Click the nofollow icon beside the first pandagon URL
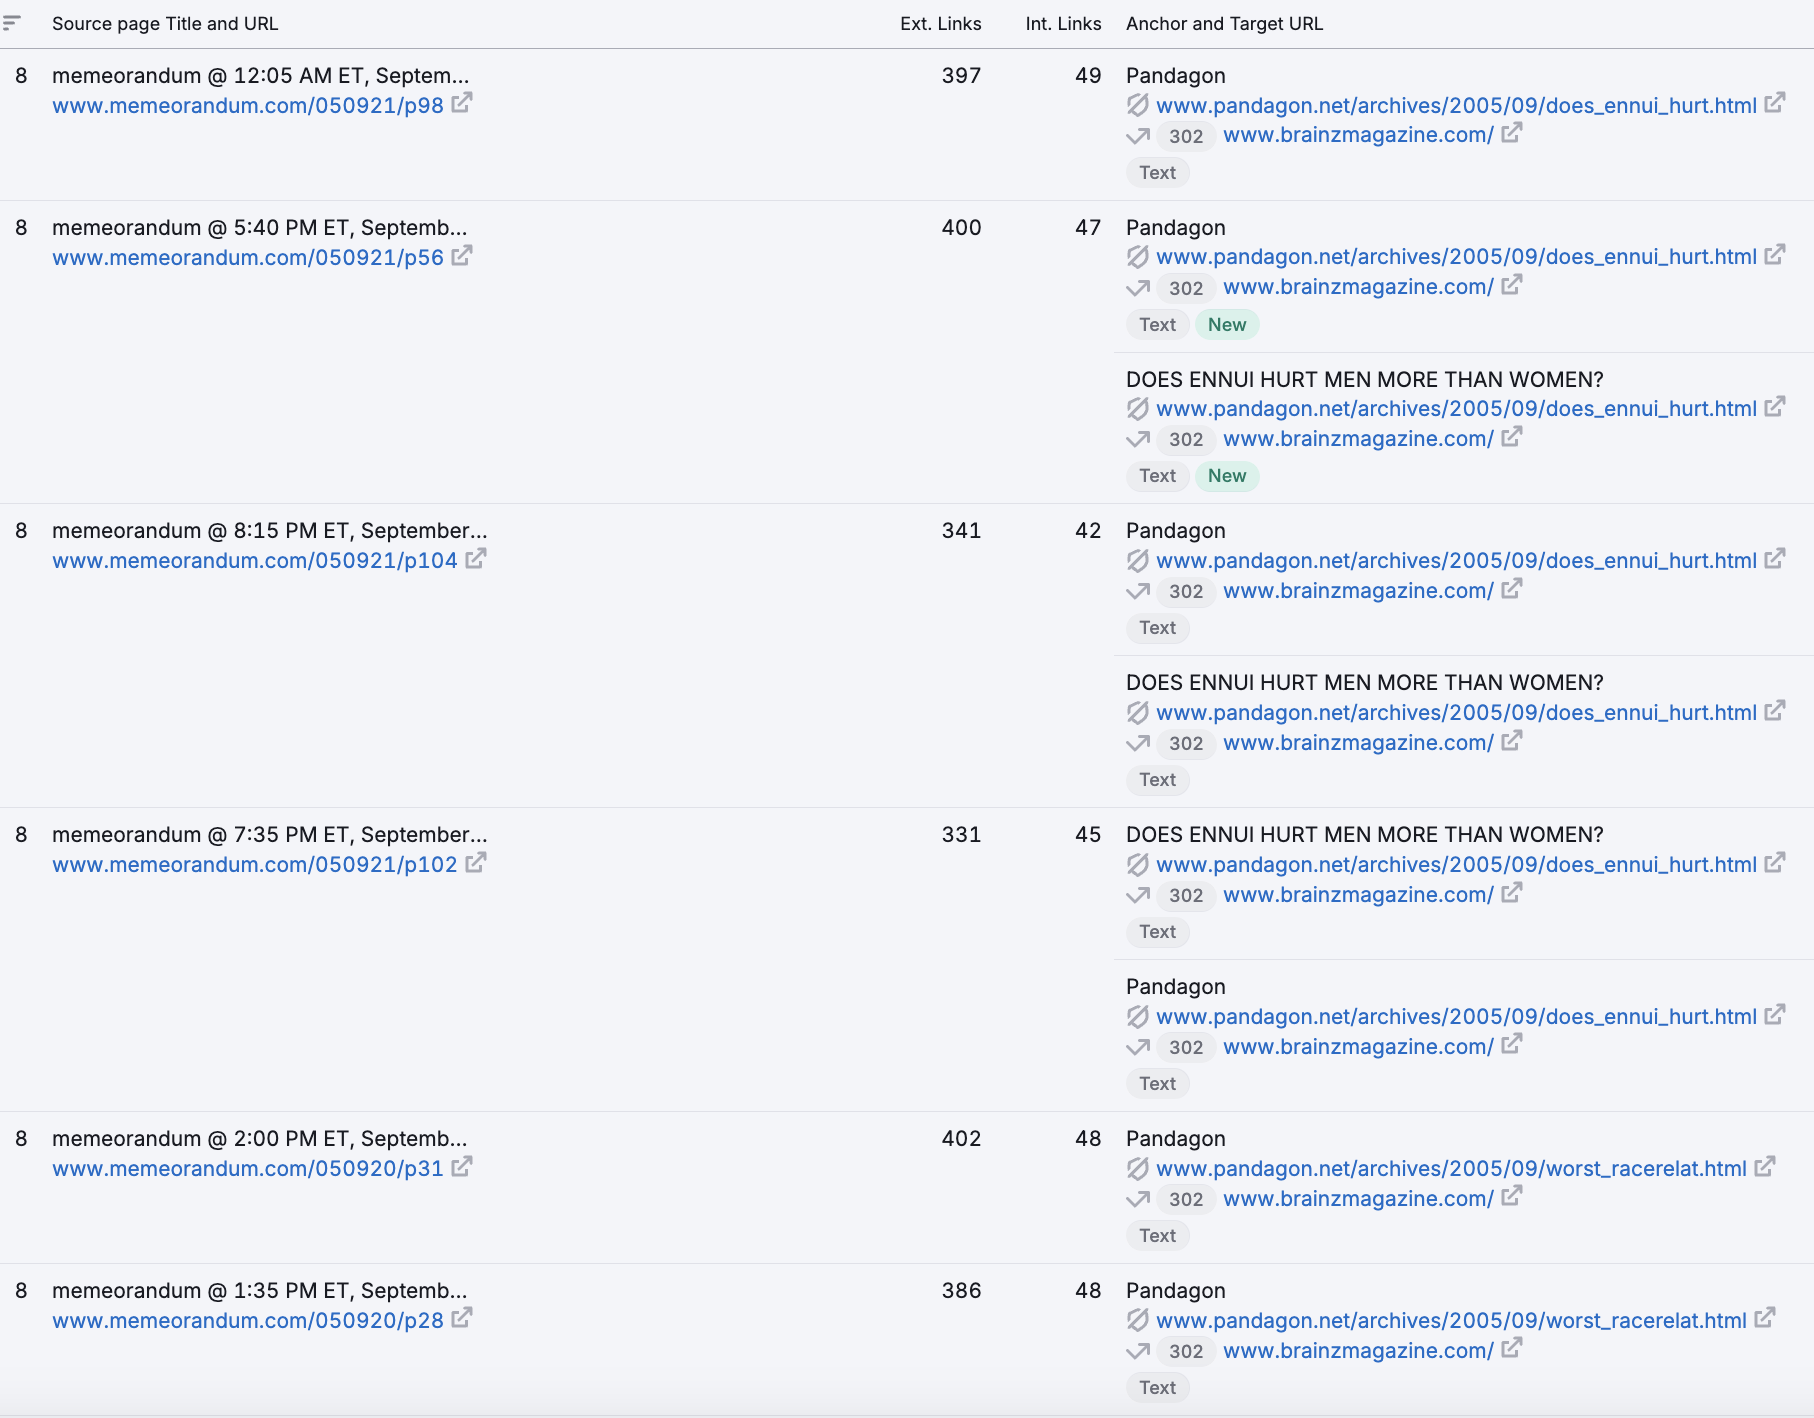 pos(1138,105)
